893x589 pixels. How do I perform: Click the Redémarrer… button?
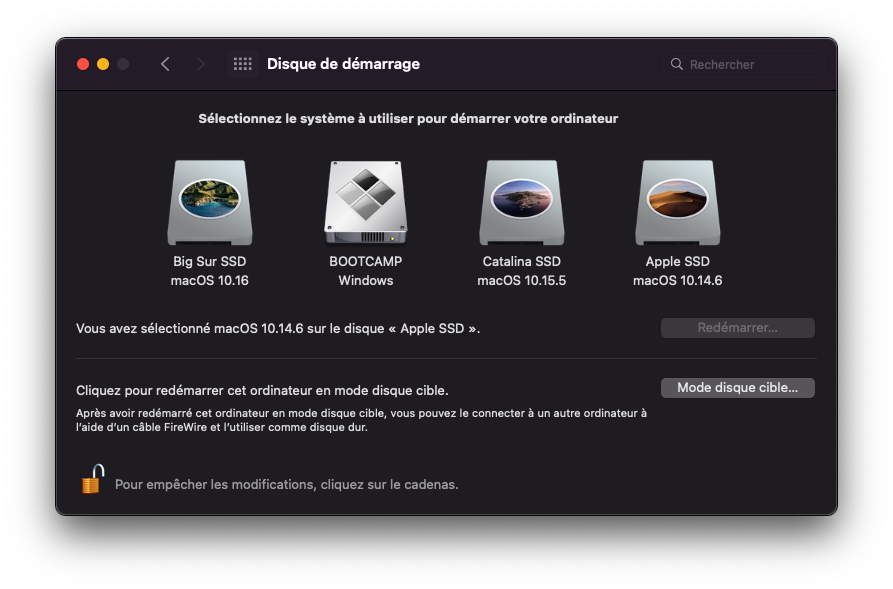point(738,328)
